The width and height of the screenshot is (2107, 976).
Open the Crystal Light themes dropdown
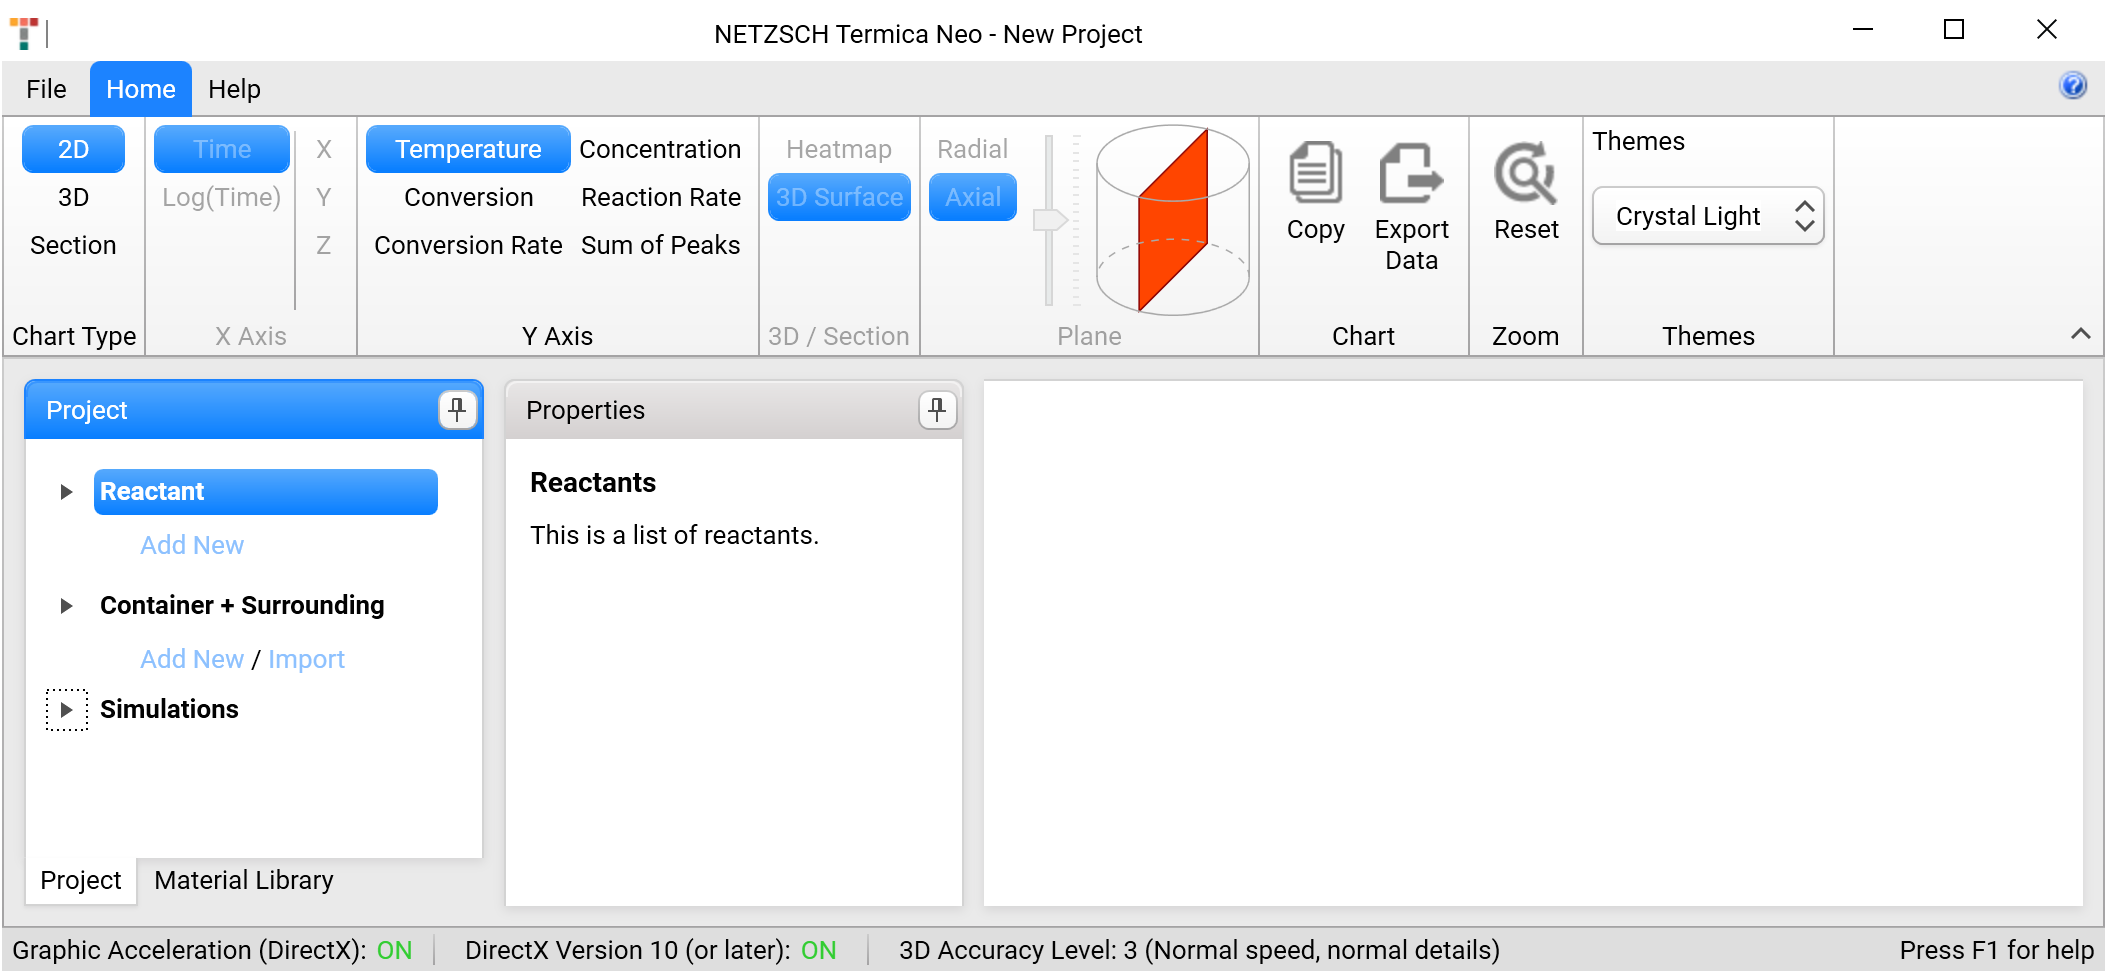tap(1708, 216)
